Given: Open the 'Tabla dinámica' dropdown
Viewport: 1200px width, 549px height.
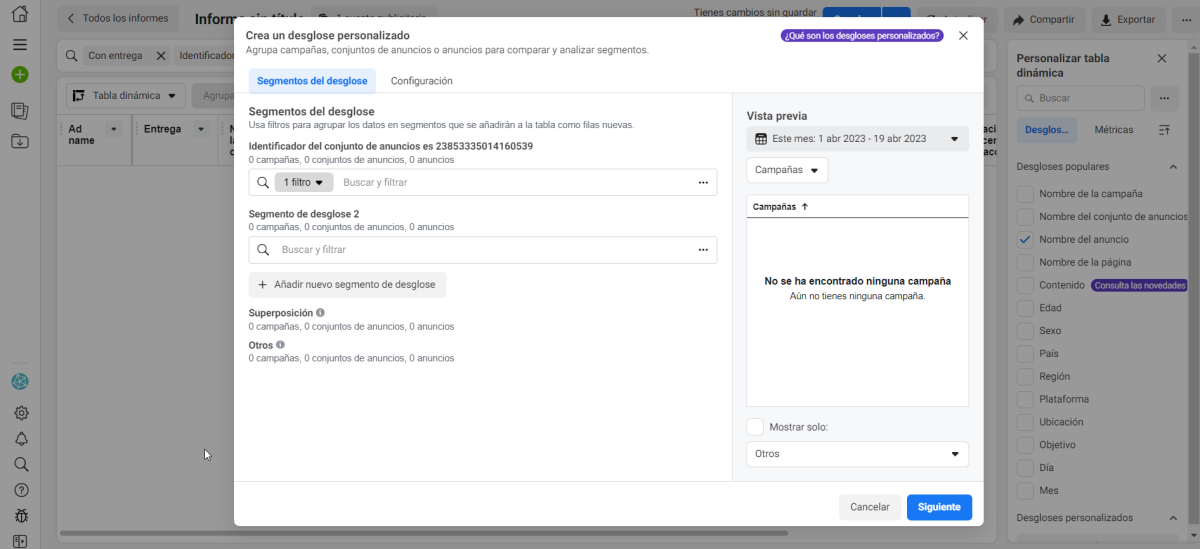Looking at the screenshot, I should pos(126,96).
